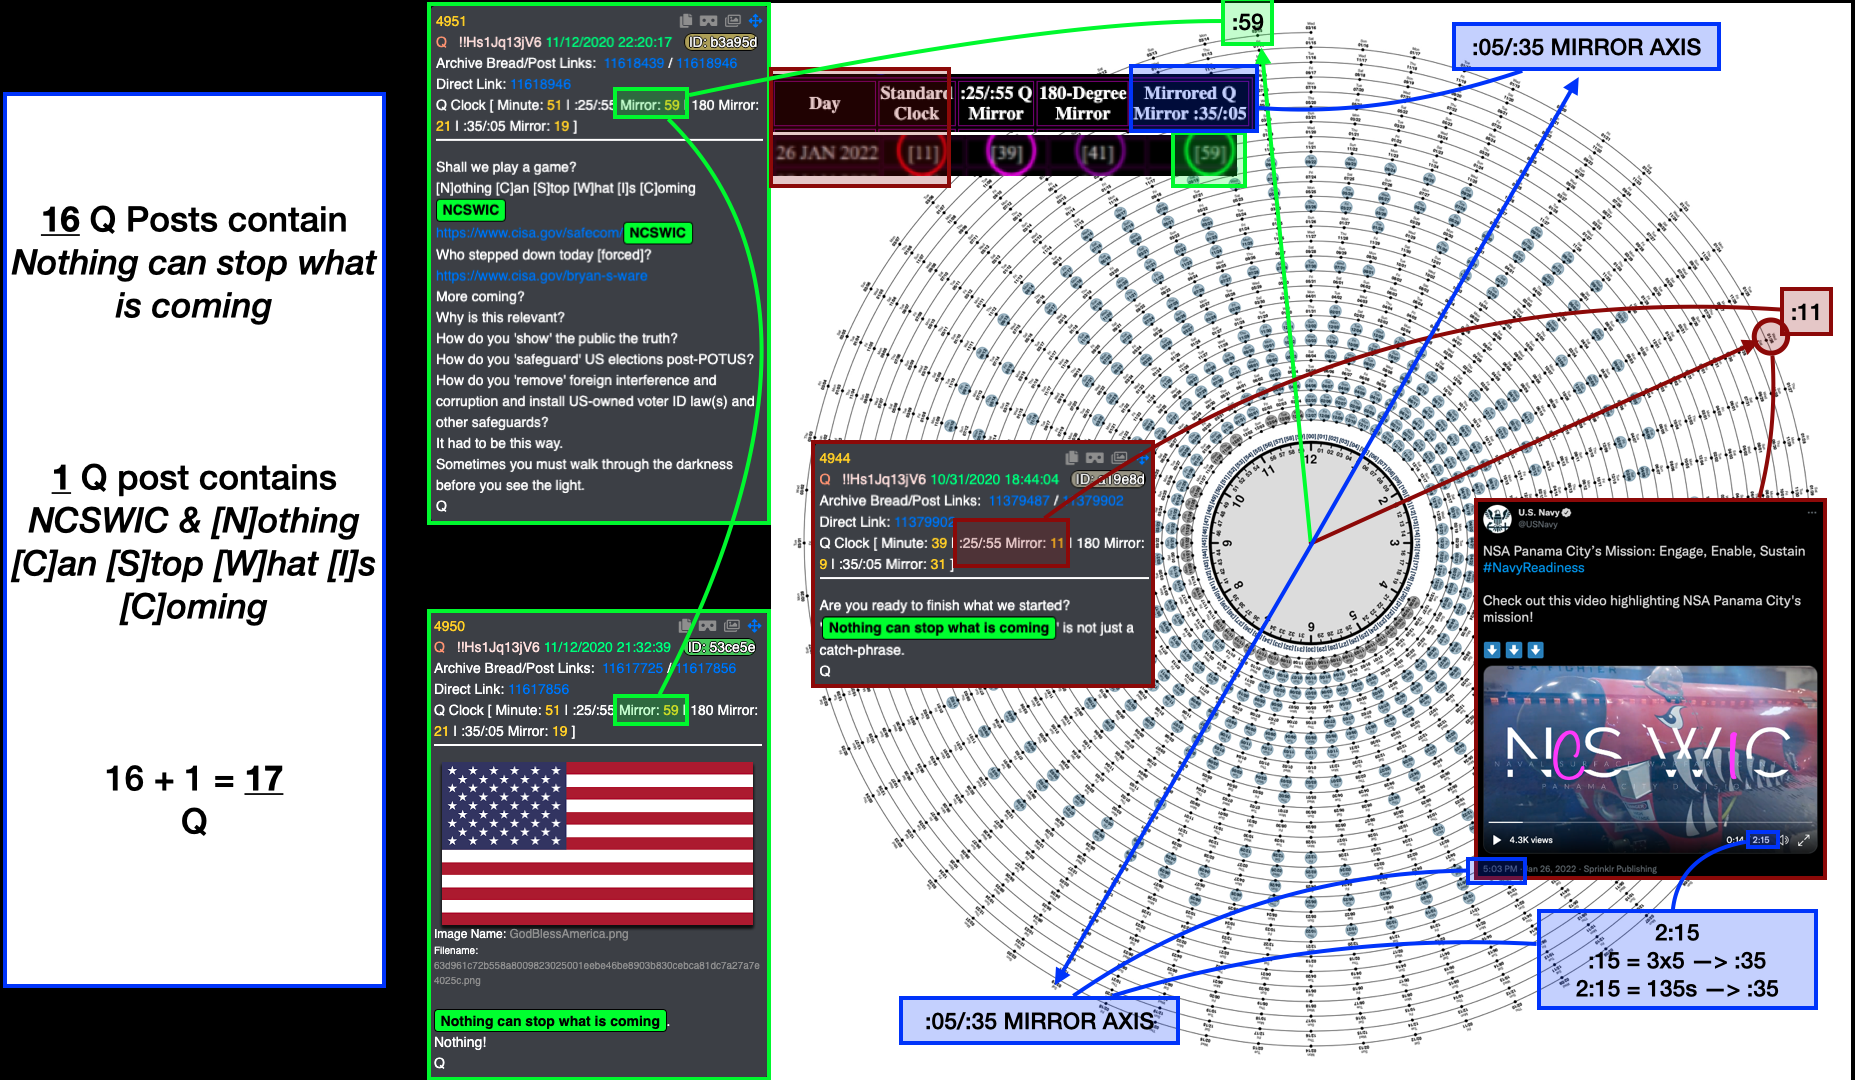
Task: Open the @USNavy handle
Action: (1538, 524)
